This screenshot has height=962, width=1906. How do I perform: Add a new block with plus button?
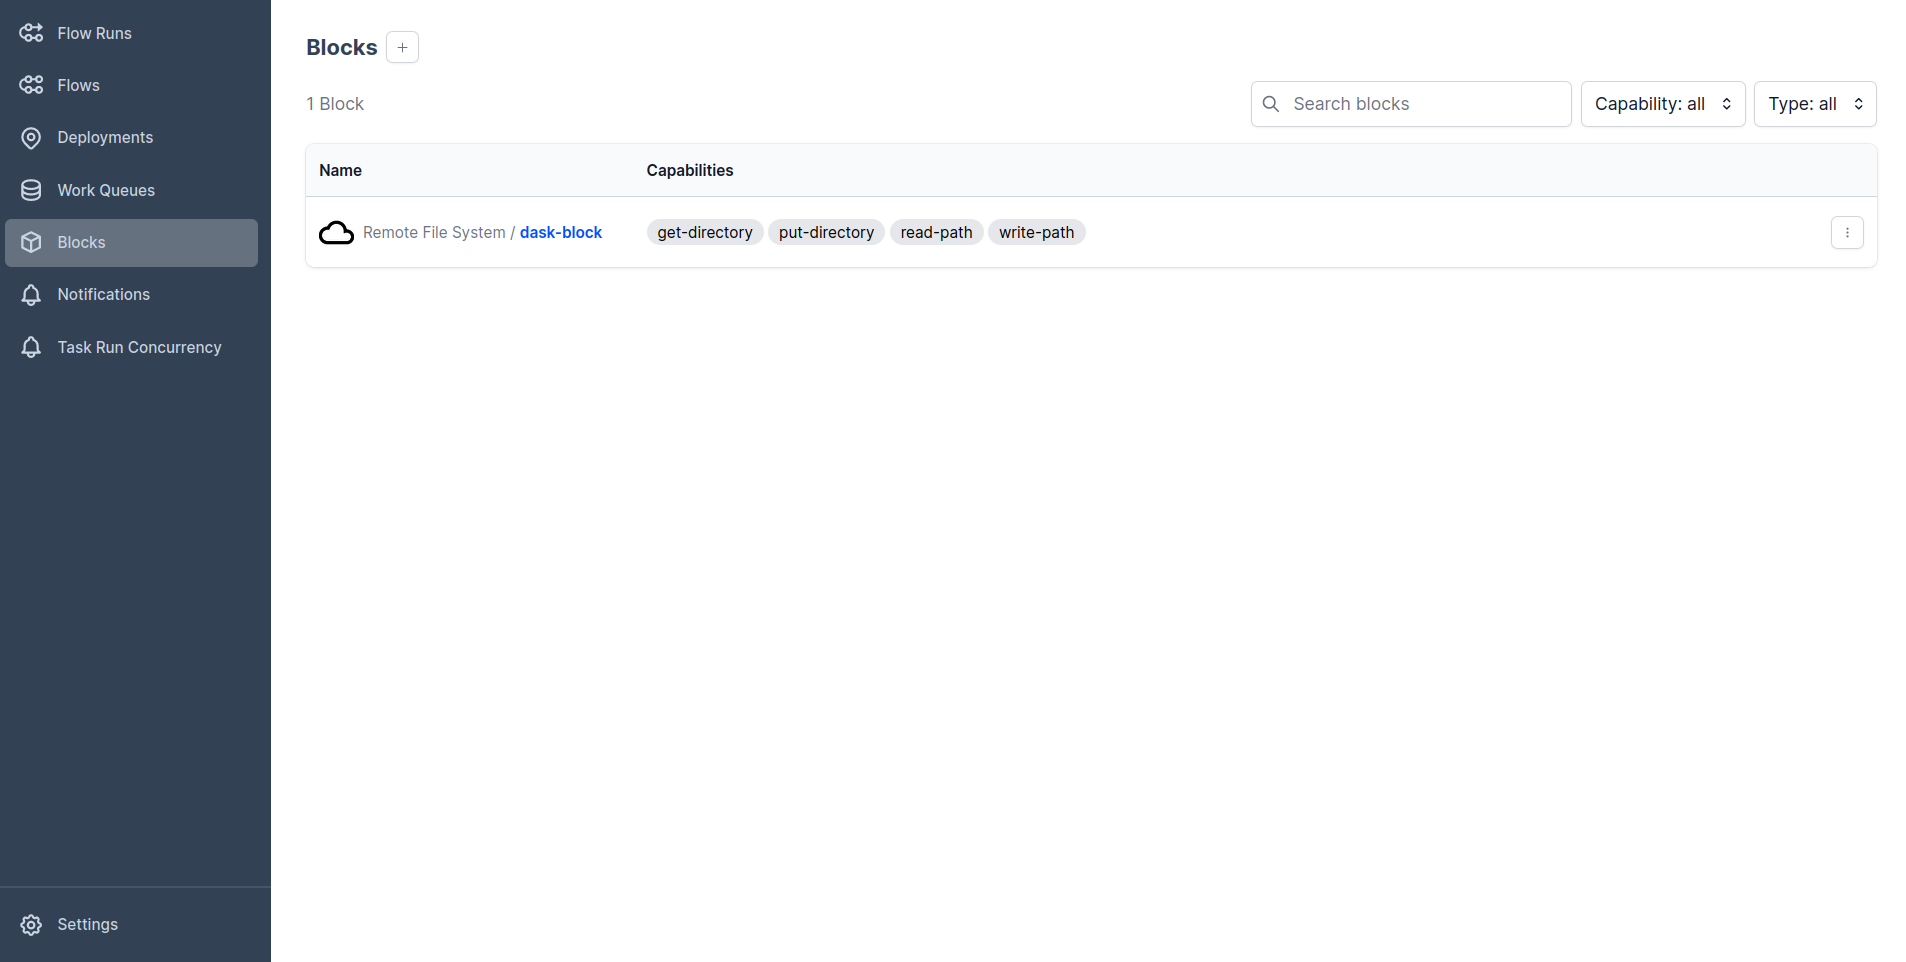[x=402, y=47]
